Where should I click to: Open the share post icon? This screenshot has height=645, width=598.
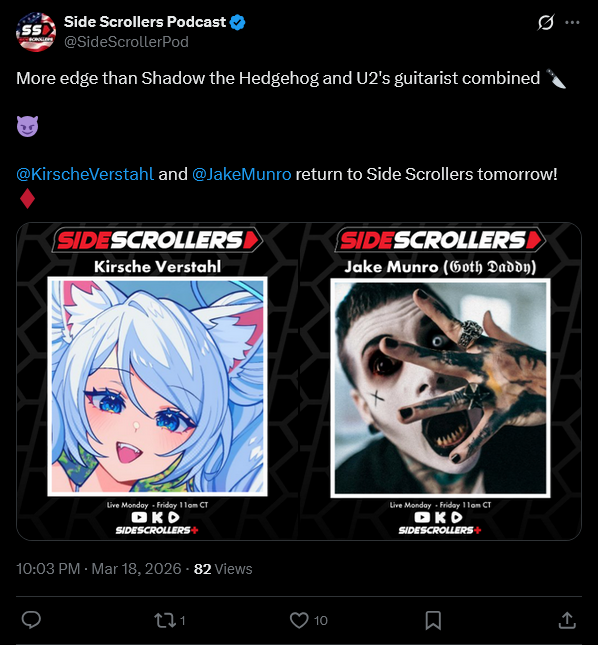pos(567,620)
